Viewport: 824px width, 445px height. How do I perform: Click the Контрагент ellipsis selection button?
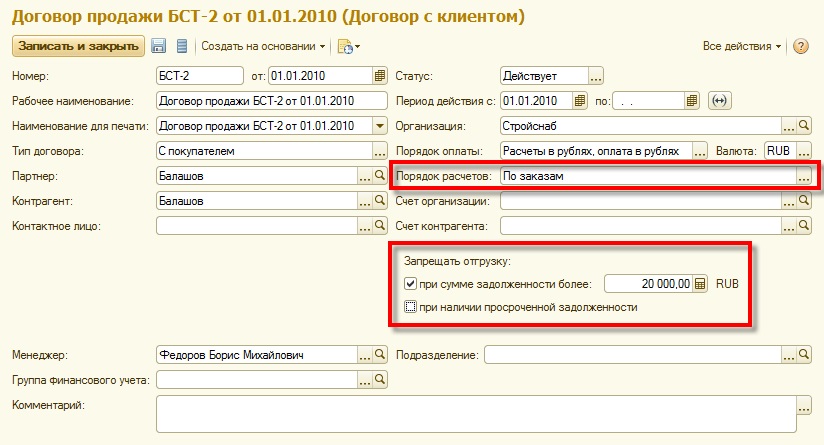click(x=365, y=201)
